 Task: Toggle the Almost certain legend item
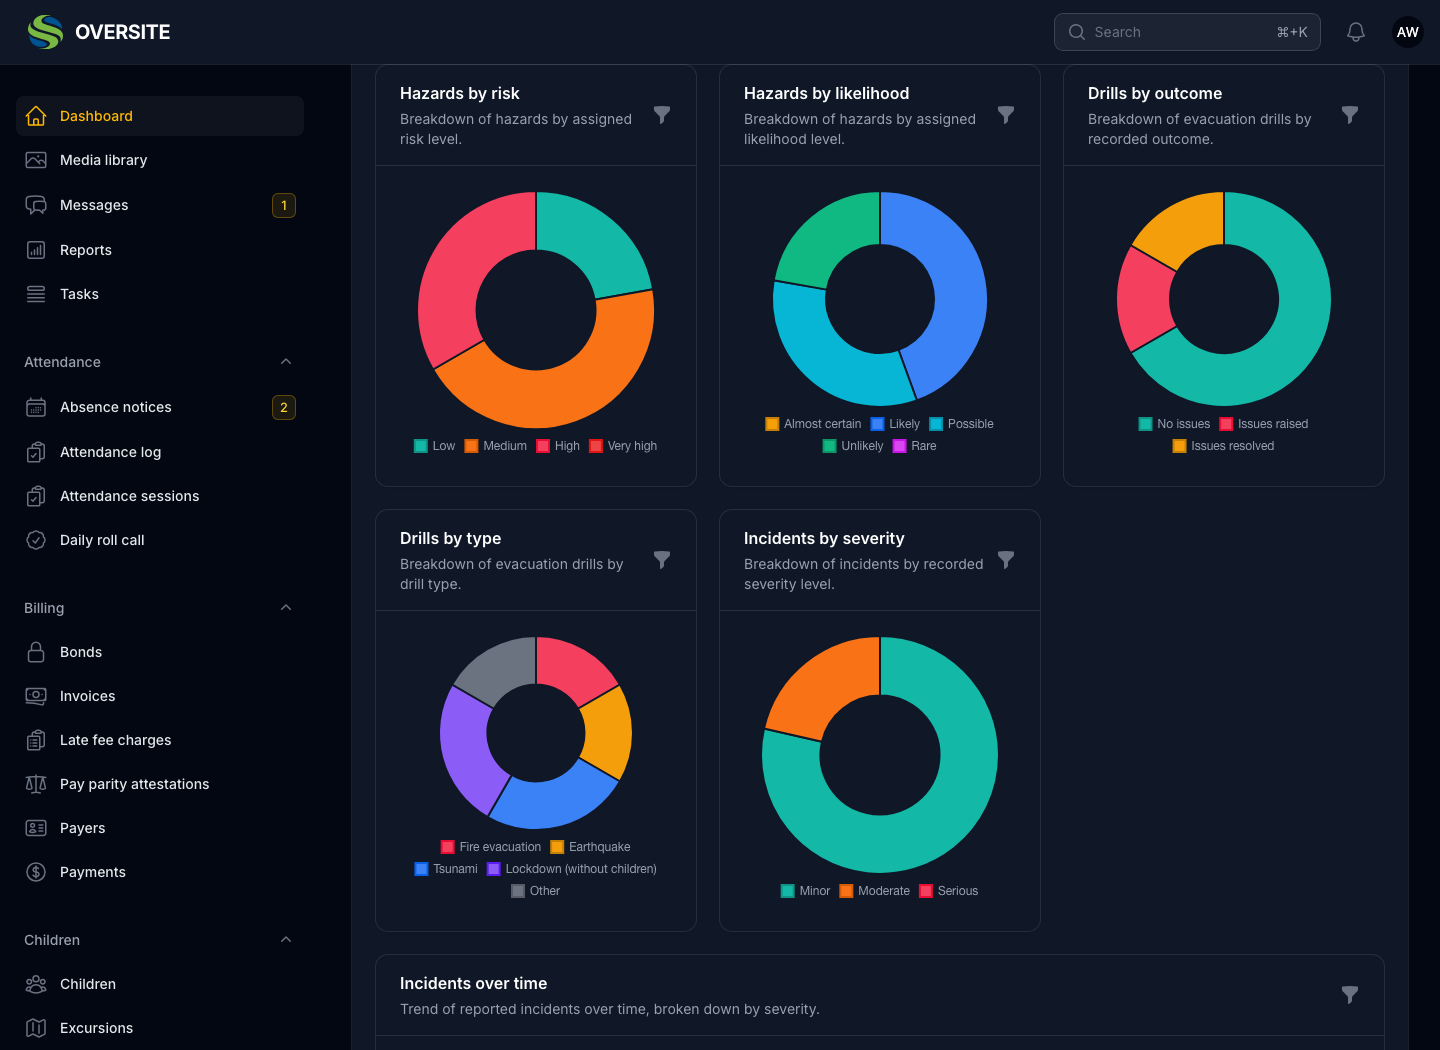click(x=813, y=424)
